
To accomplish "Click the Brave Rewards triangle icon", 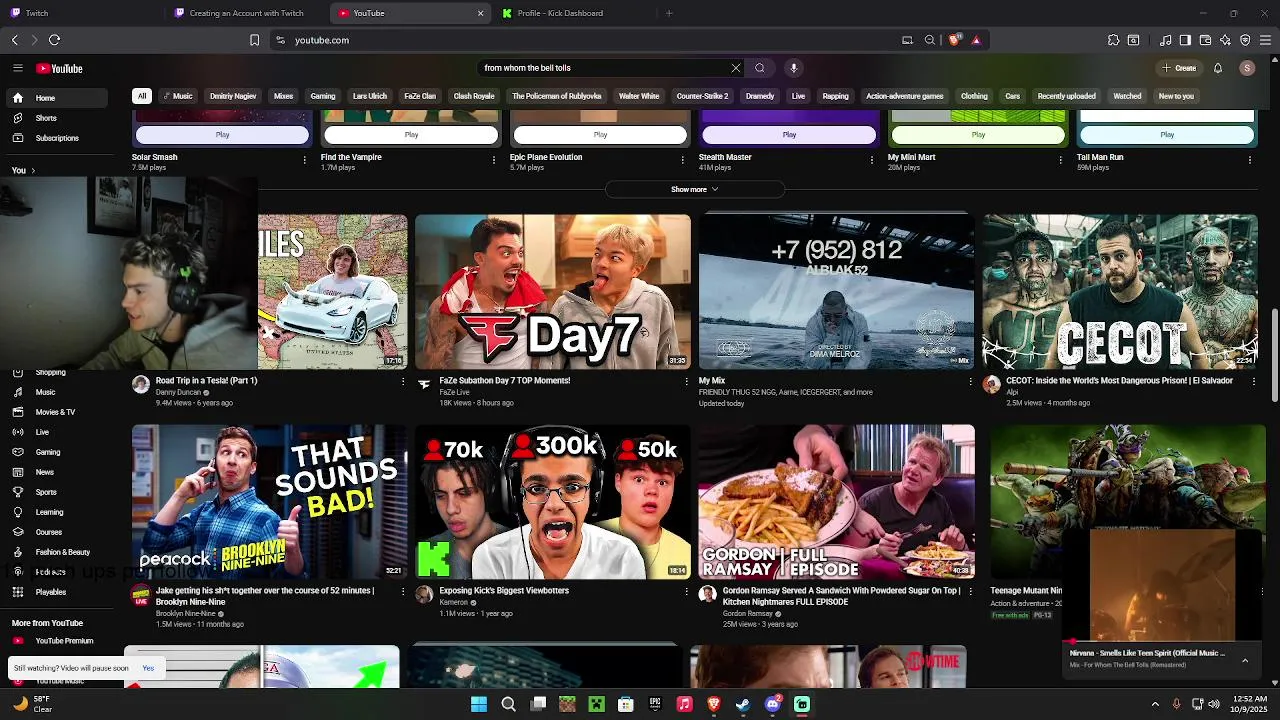I will click(976, 40).
